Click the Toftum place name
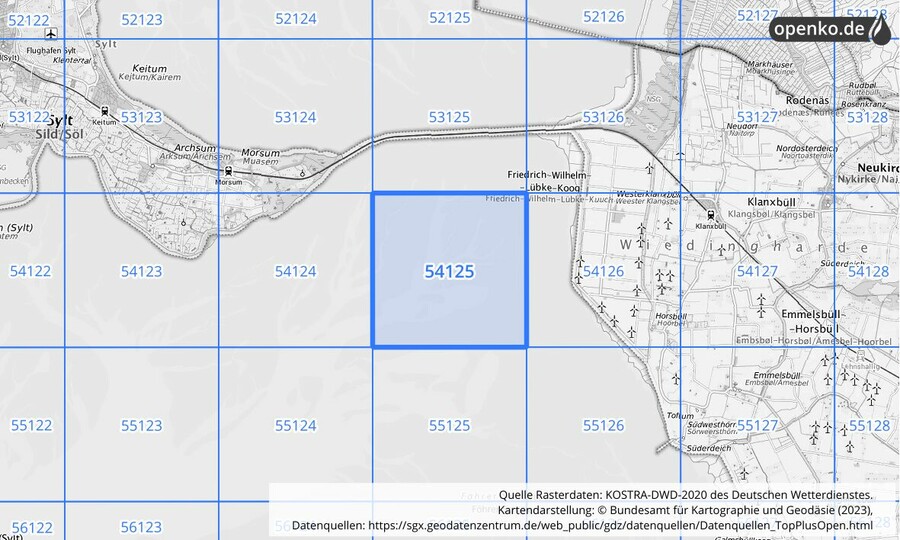 click(x=680, y=415)
